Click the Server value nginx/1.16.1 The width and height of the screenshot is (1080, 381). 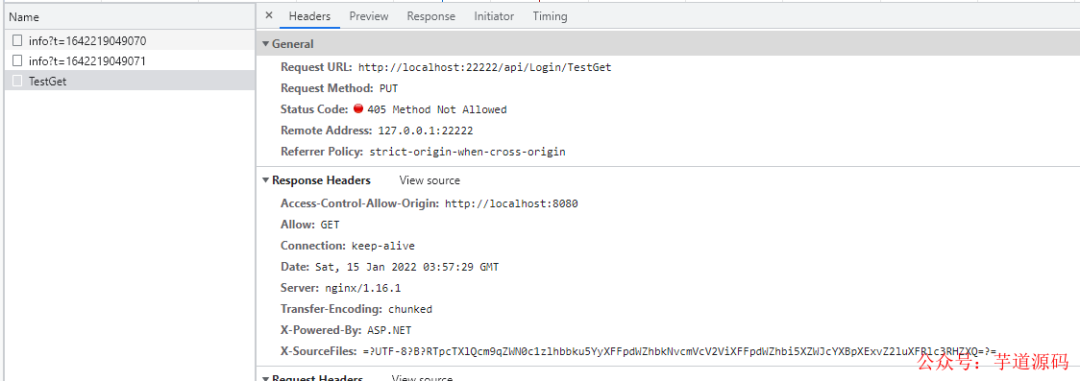pyautogui.click(x=363, y=288)
